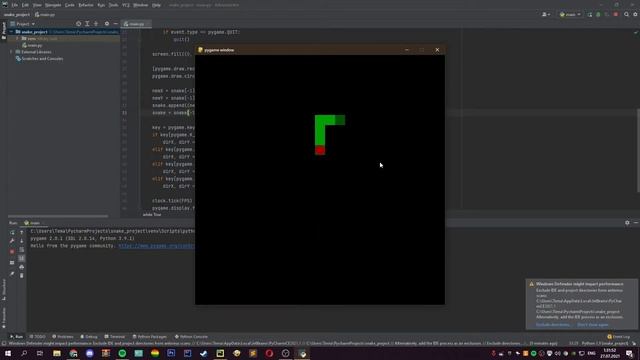Switch to the TODO tool tab
The image size is (640, 360).
(x=38, y=337)
